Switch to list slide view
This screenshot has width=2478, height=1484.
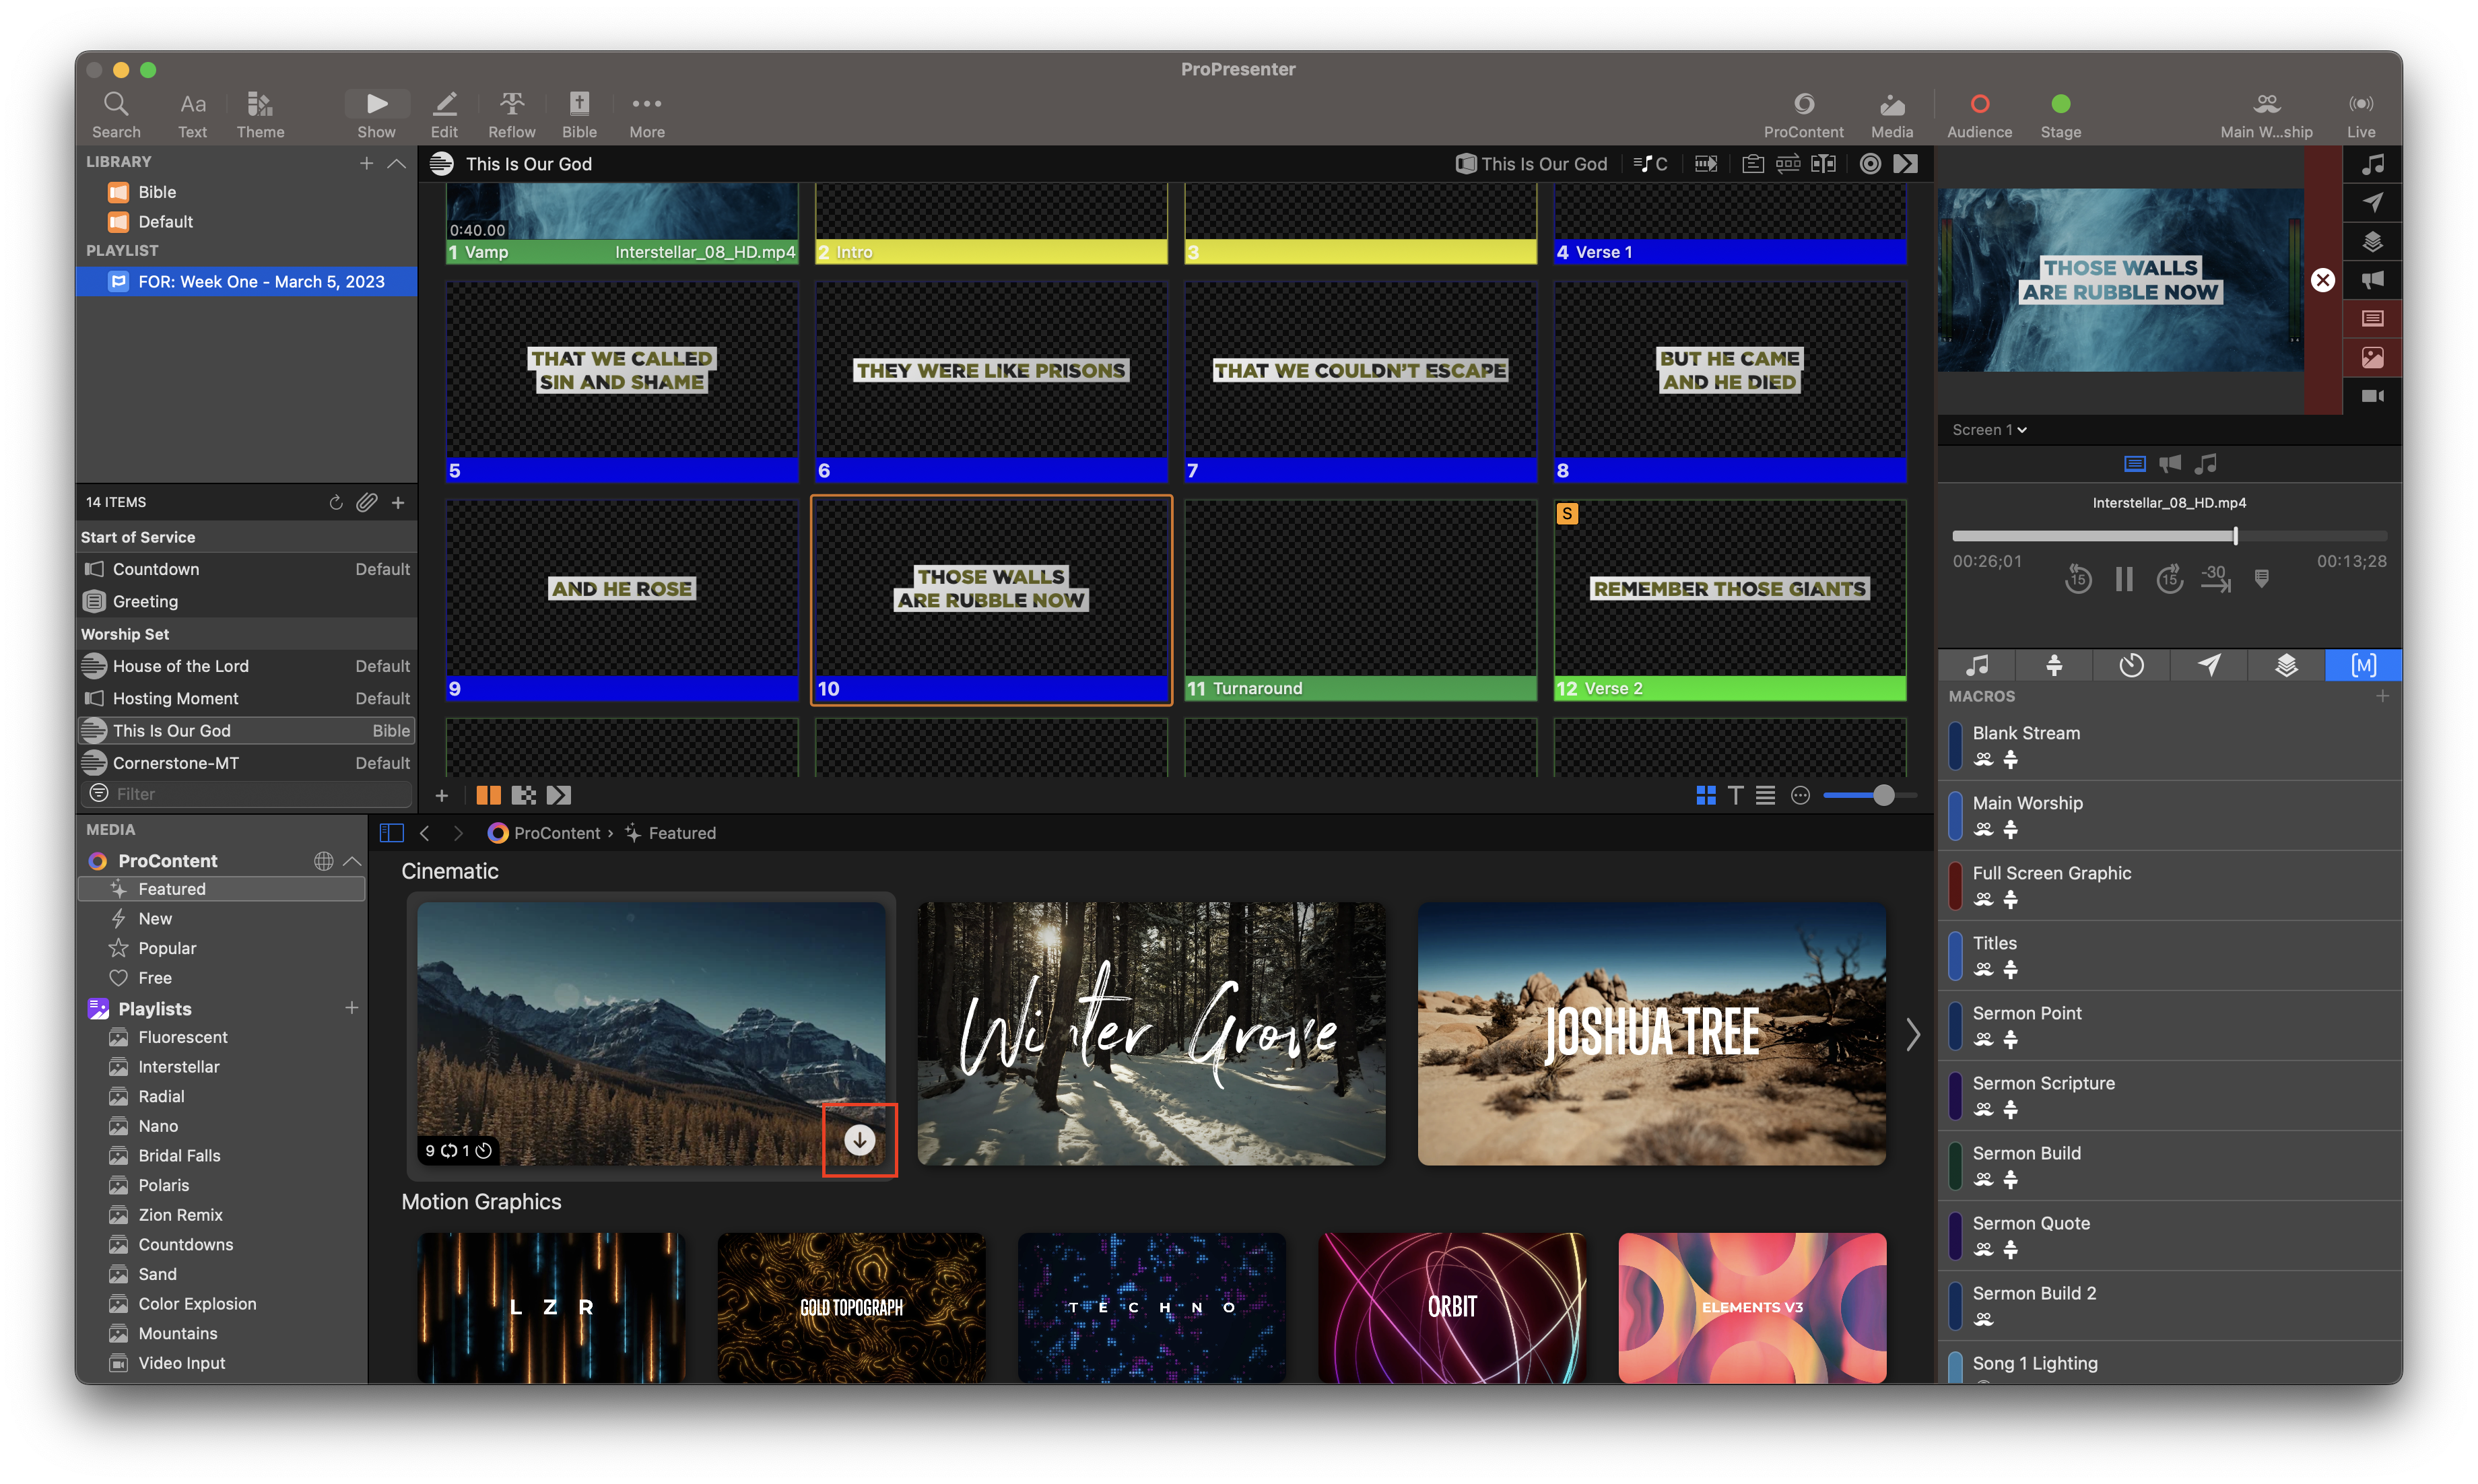[1765, 795]
